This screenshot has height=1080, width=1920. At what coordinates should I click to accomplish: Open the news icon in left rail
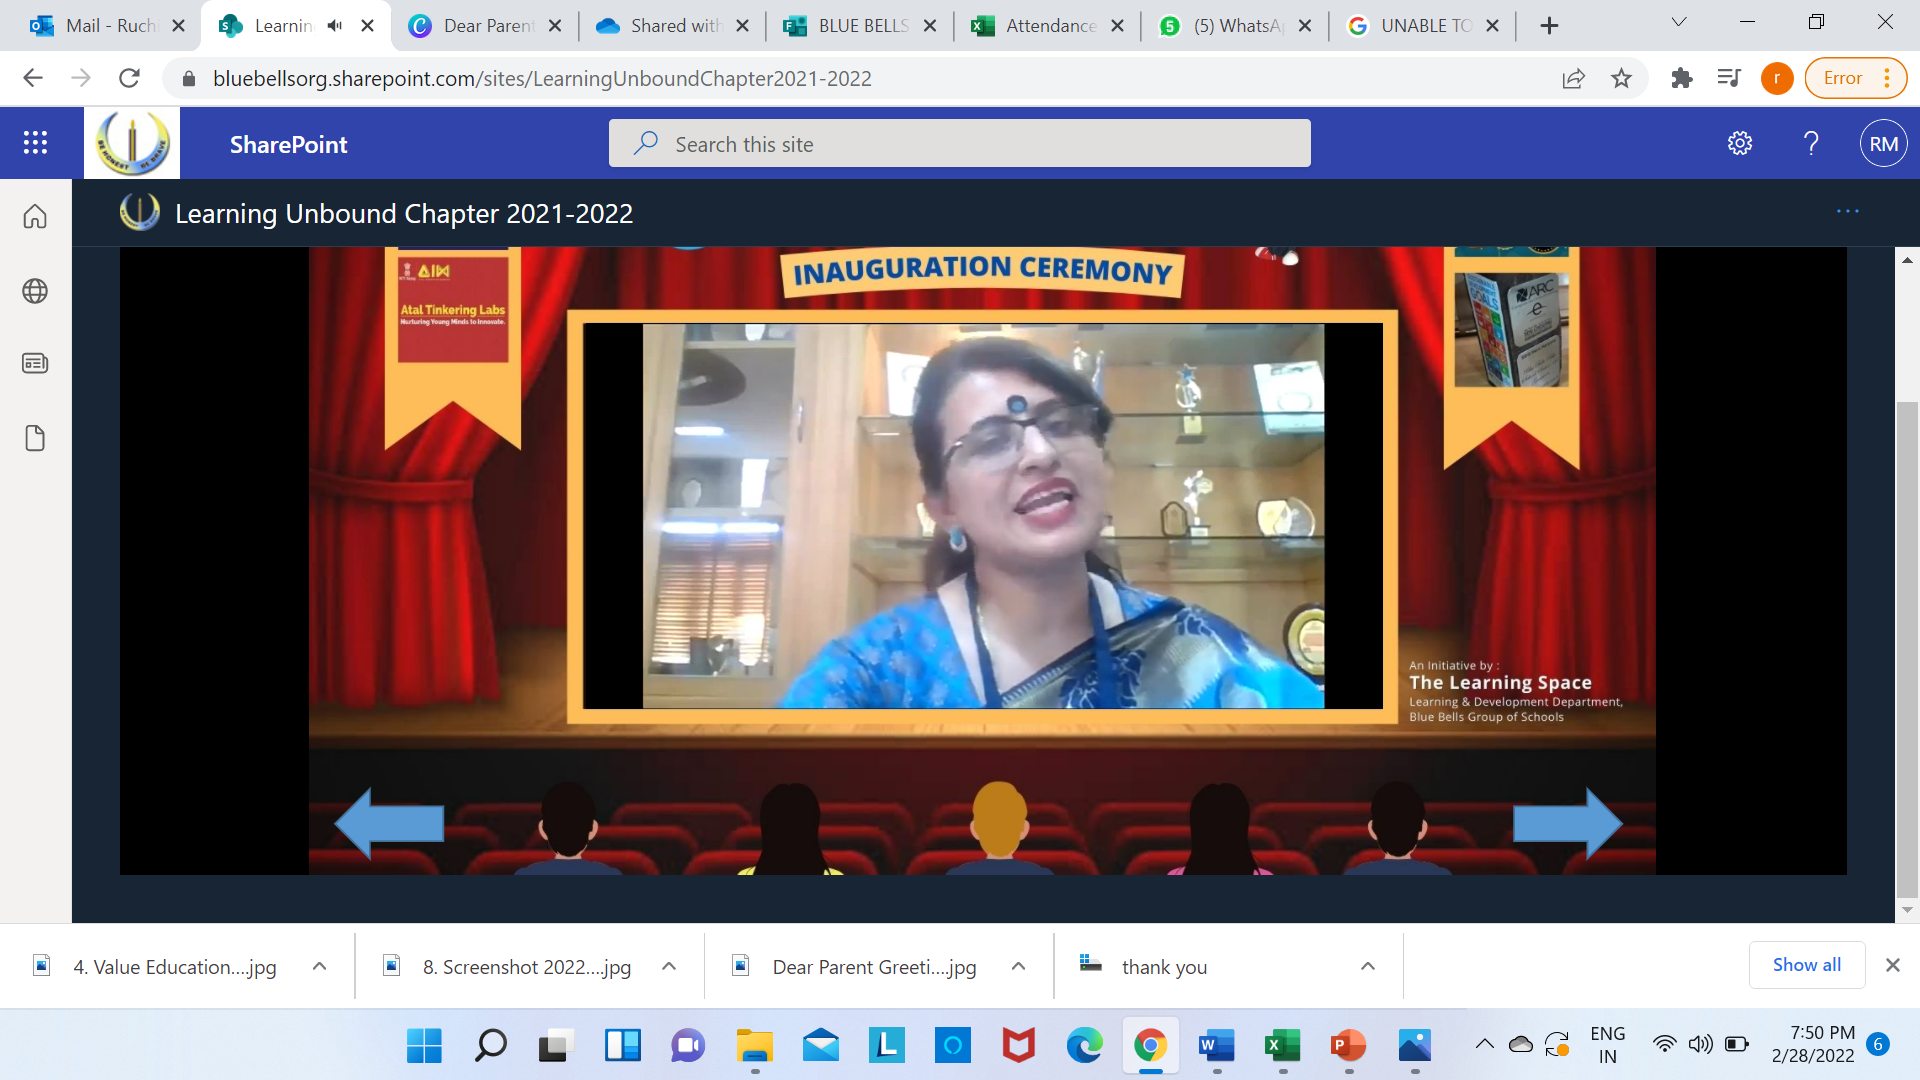point(35,363)
